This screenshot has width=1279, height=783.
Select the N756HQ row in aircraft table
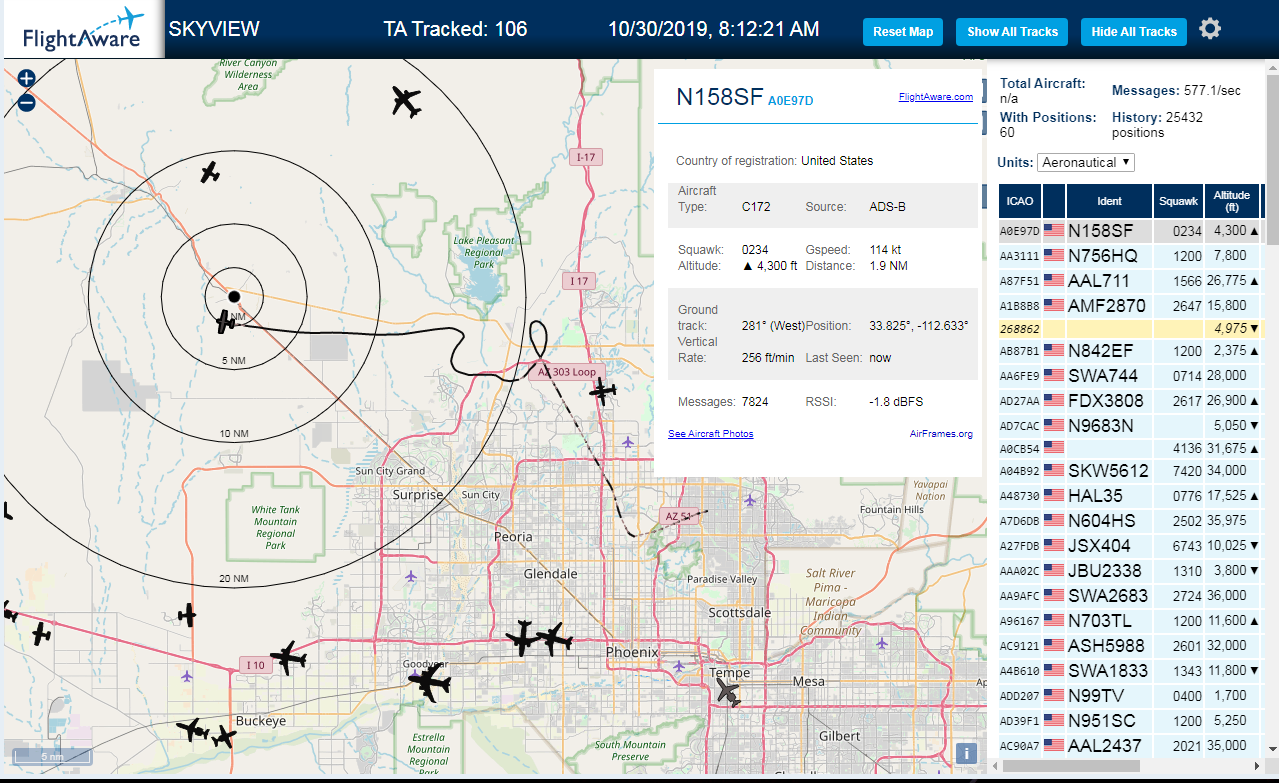[x=1131, y=256]
